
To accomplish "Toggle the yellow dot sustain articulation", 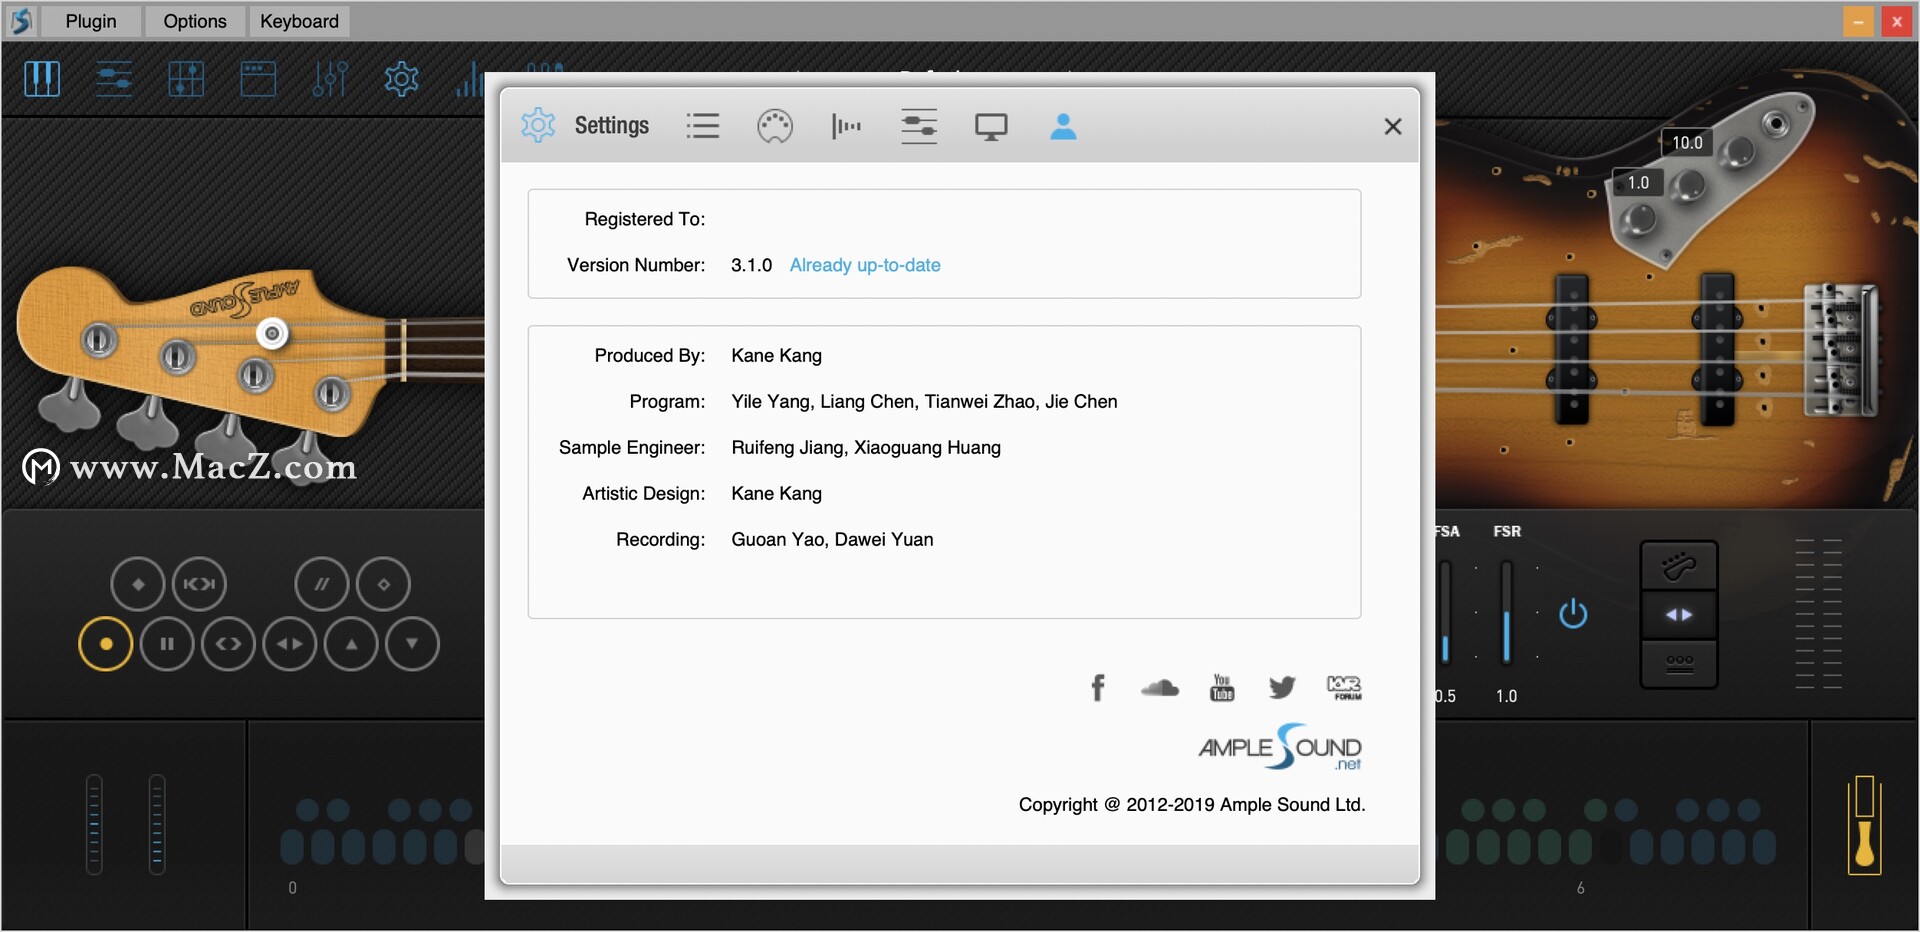I will click(x=106, y=644).
